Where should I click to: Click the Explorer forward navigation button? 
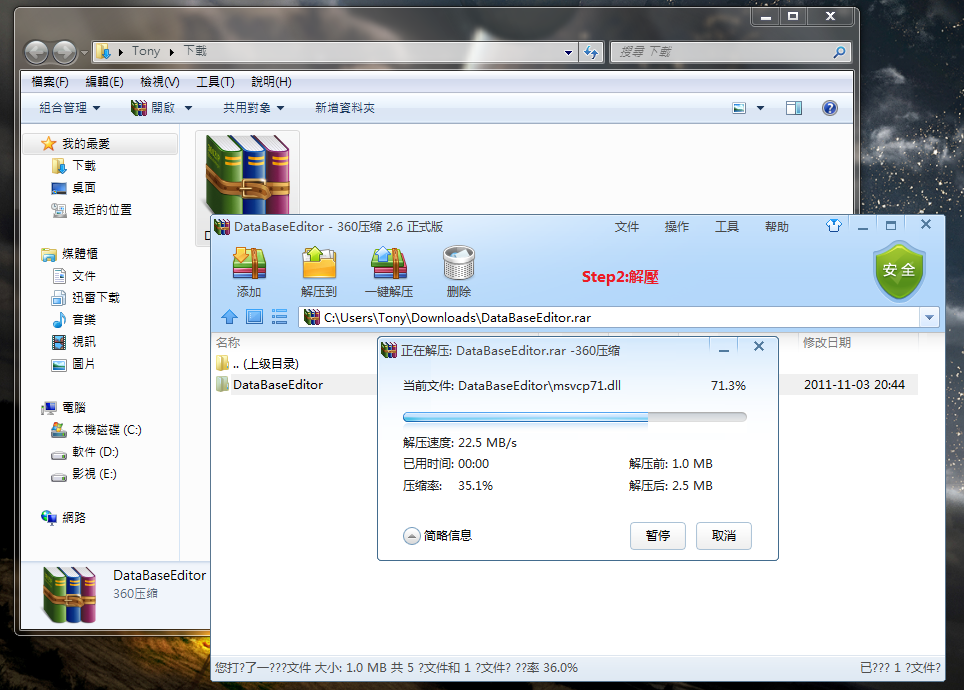click(65, 52)
